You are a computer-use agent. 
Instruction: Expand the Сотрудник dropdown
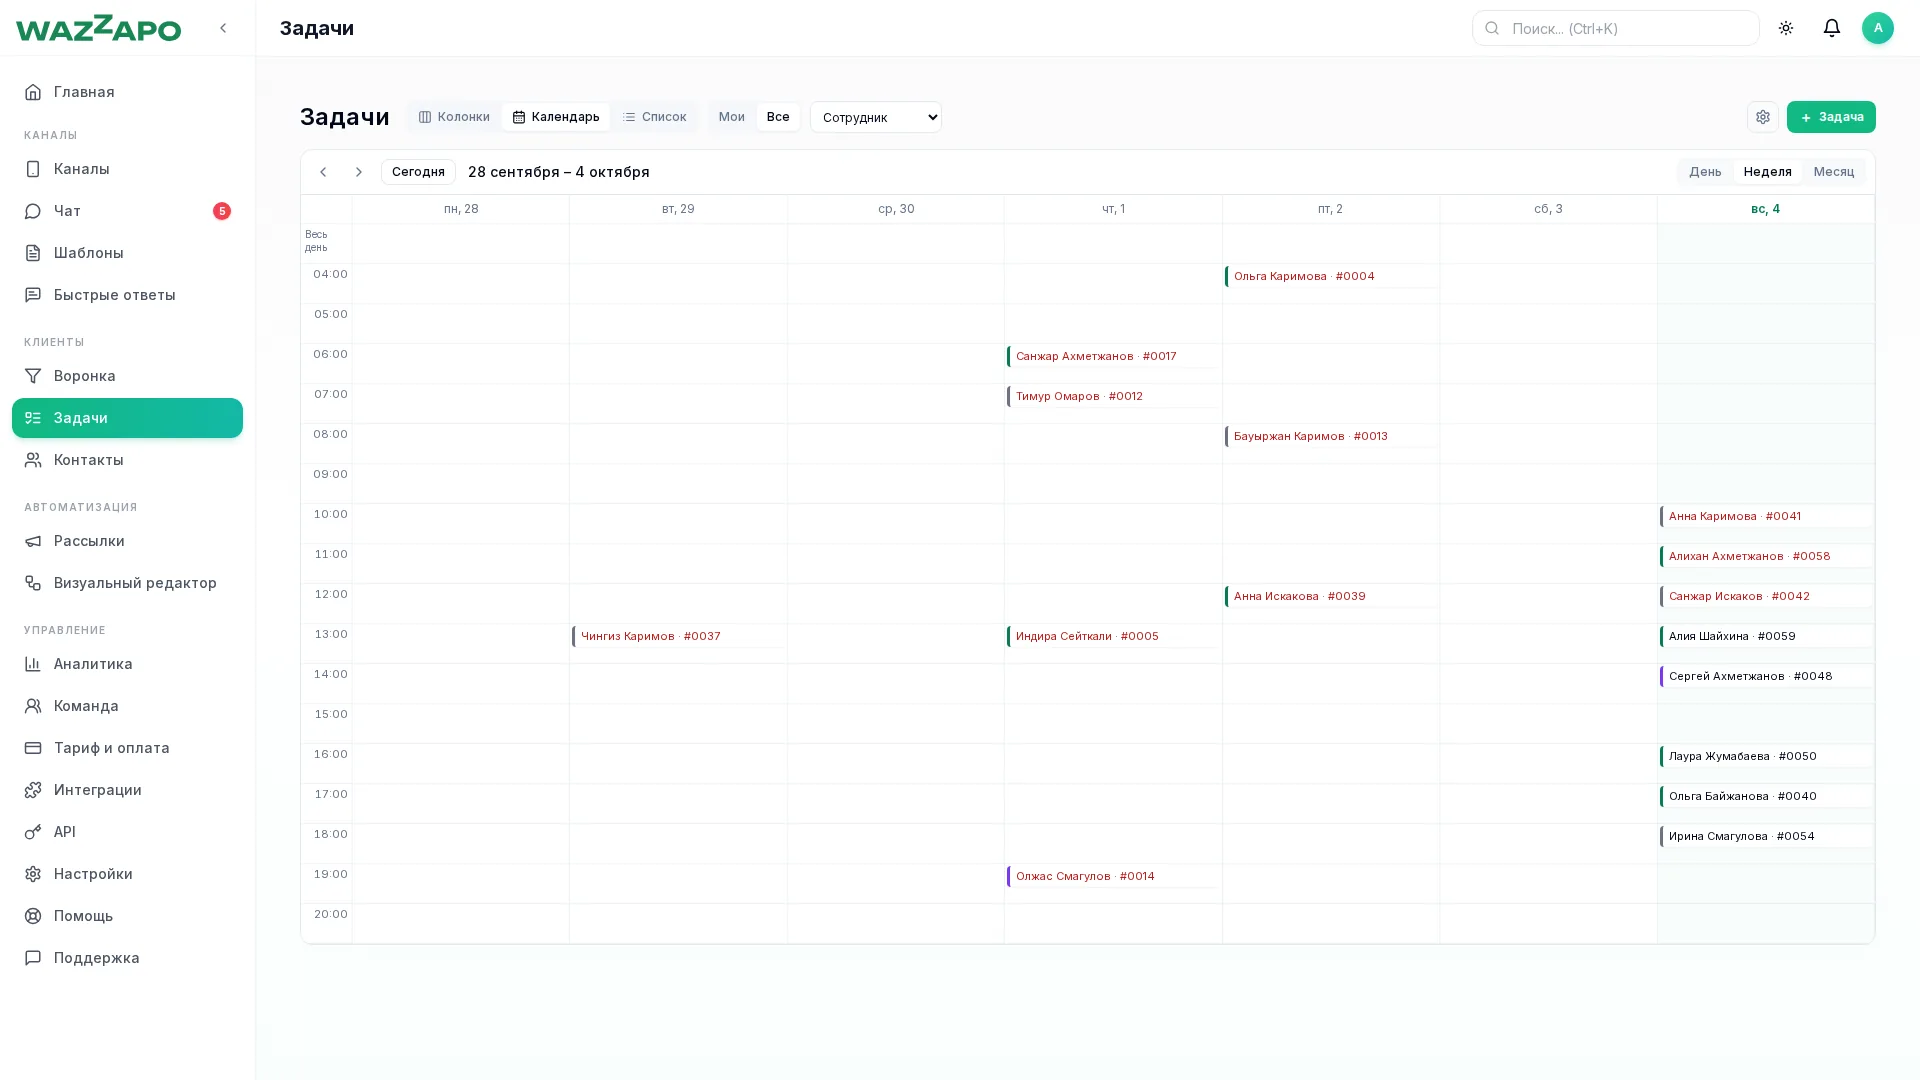click(x=876, y=117)
